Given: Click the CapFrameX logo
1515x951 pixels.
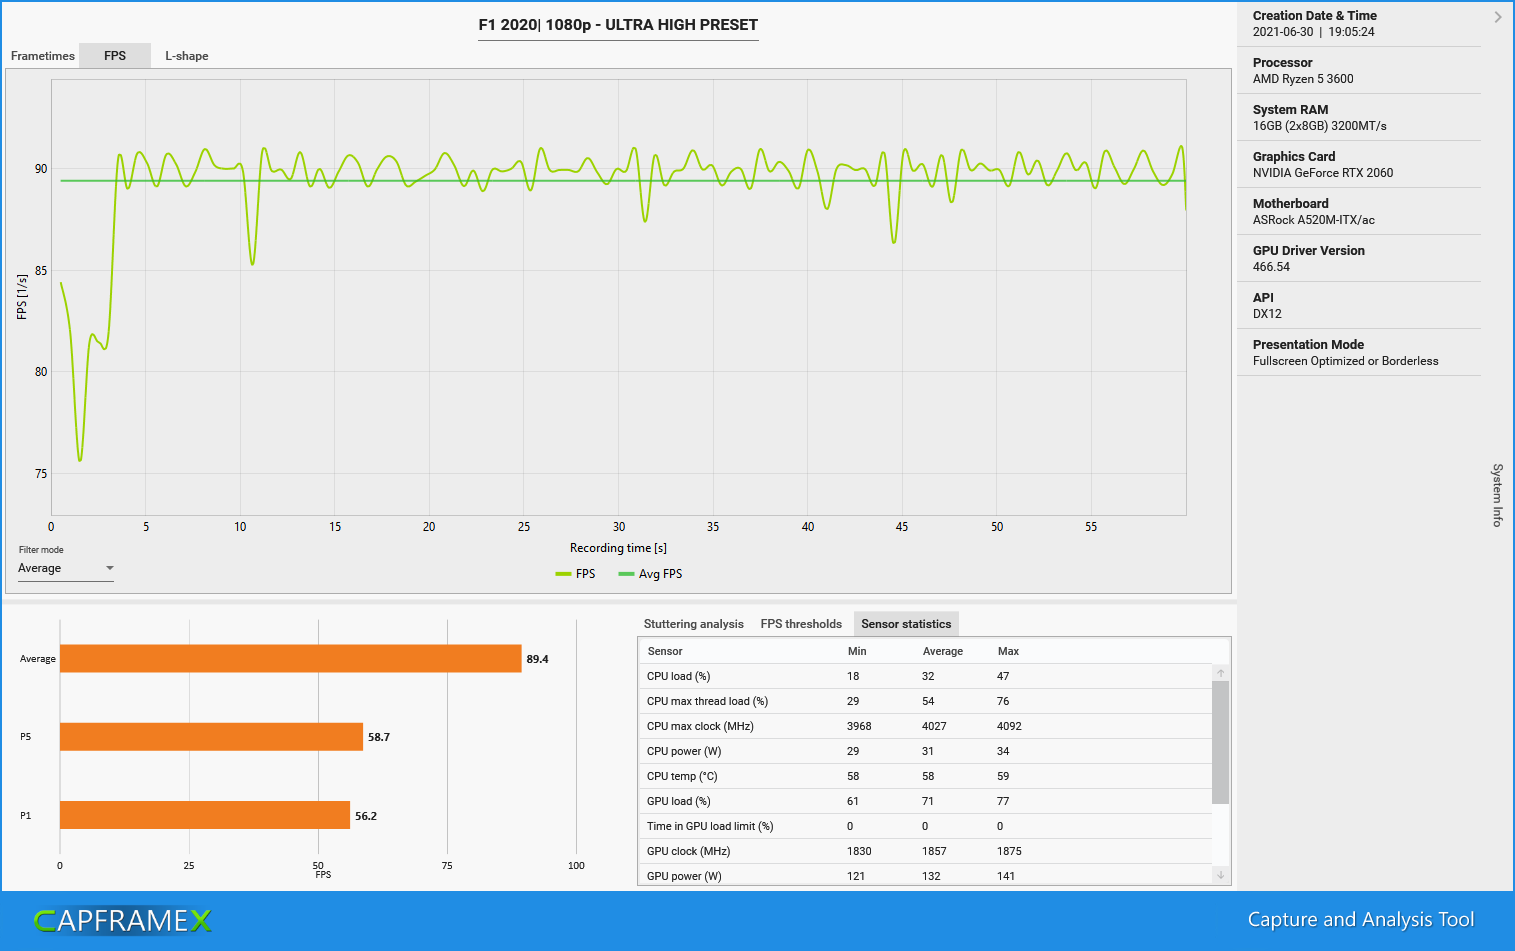Looking at the screenshot, I should (122, 920).
